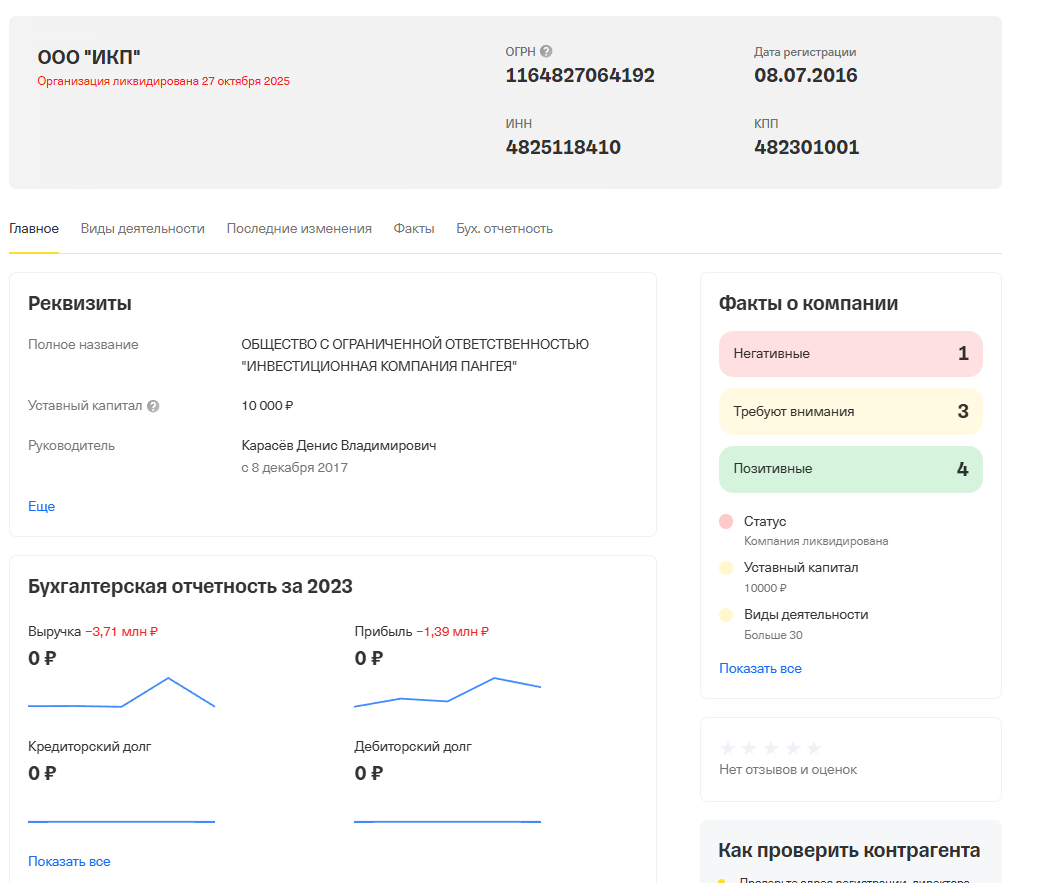The height and width of the screenshot is (883, 1042).
Task: Switch to the Факты tab
Action: 413,228
